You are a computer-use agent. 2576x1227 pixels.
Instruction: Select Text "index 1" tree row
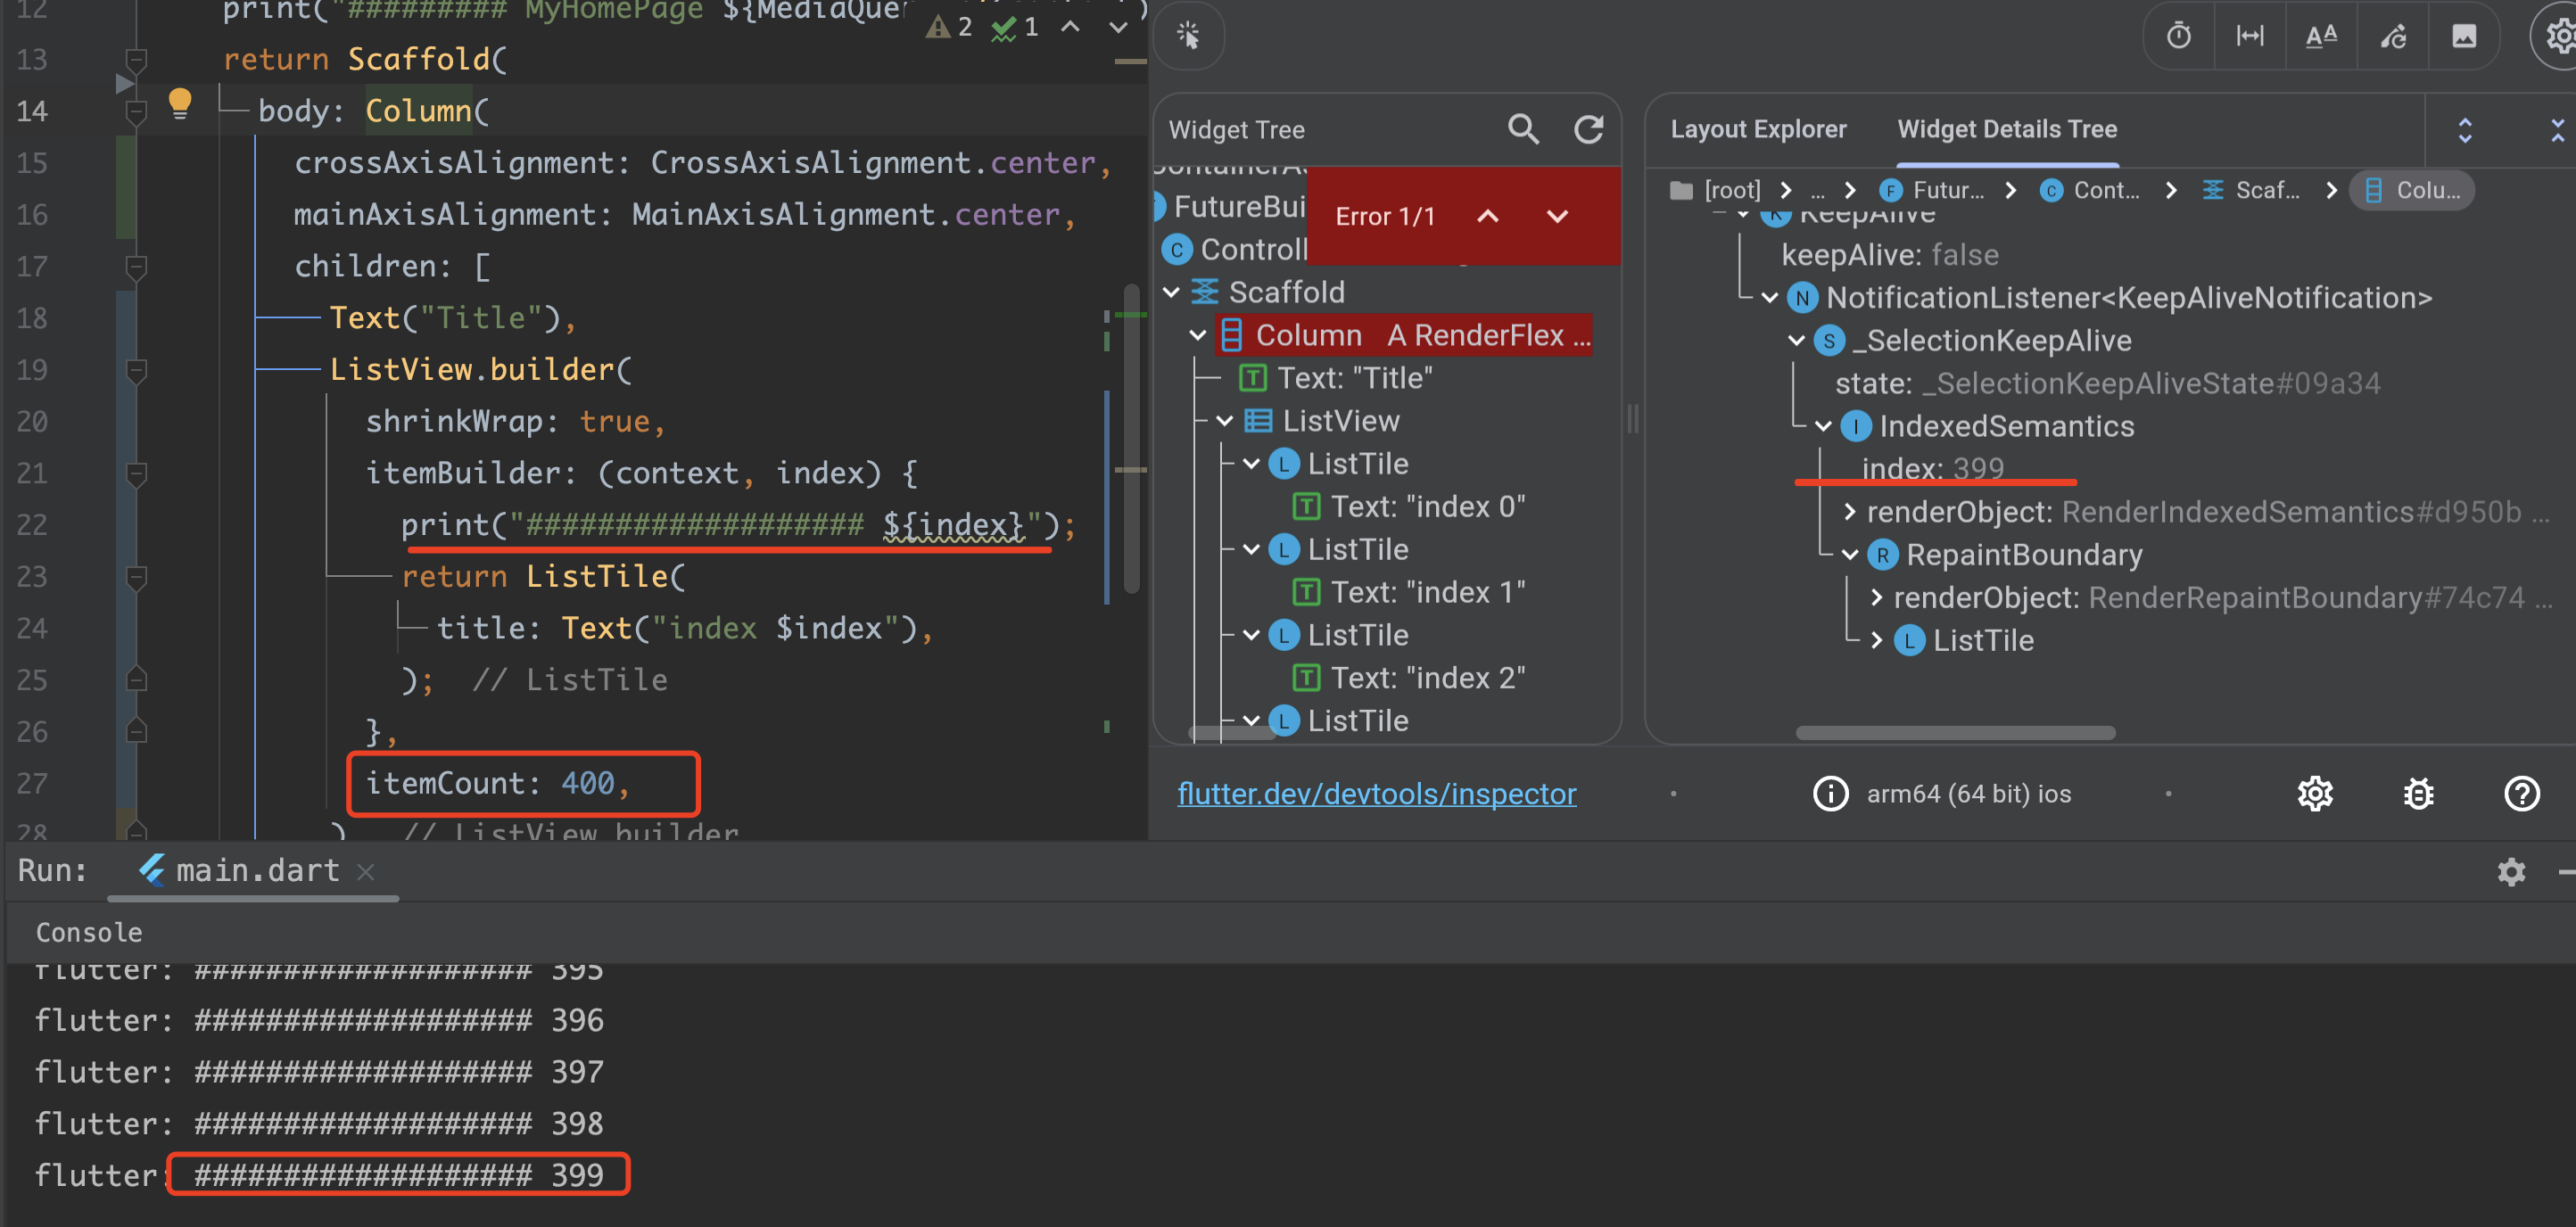1408,592
